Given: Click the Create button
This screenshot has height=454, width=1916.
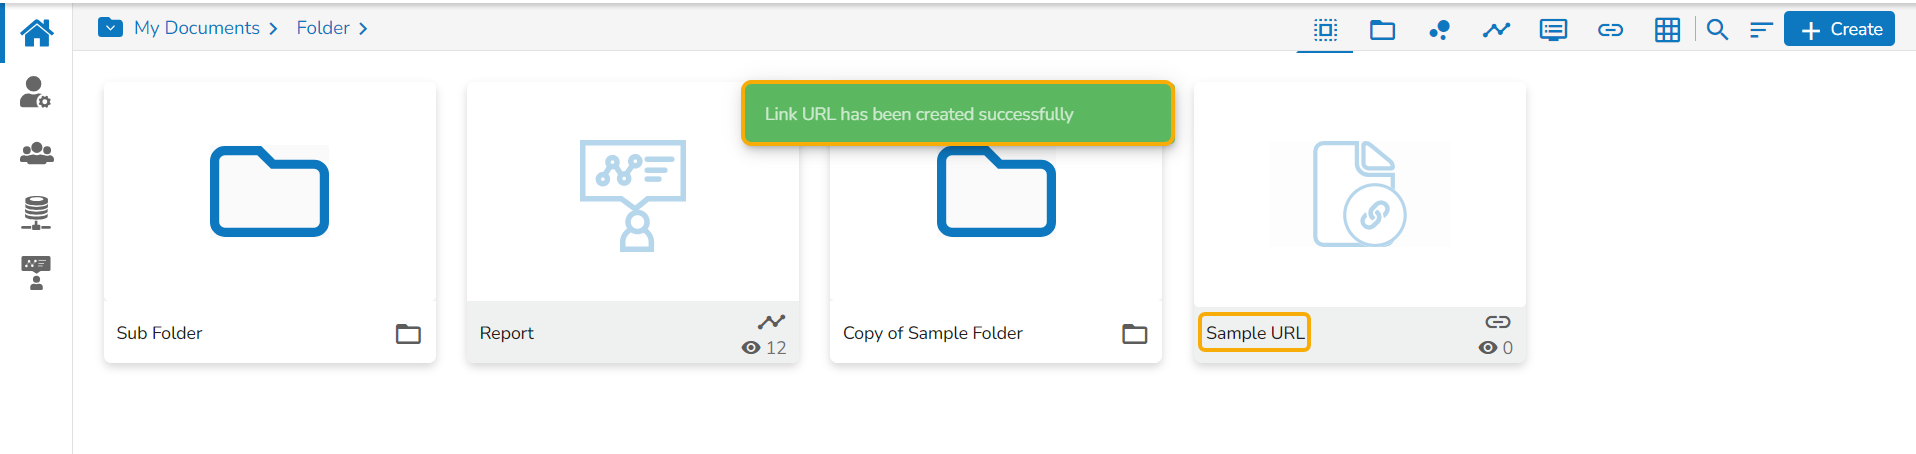Looking at the screenshot, I should (x=1839, y=29).
